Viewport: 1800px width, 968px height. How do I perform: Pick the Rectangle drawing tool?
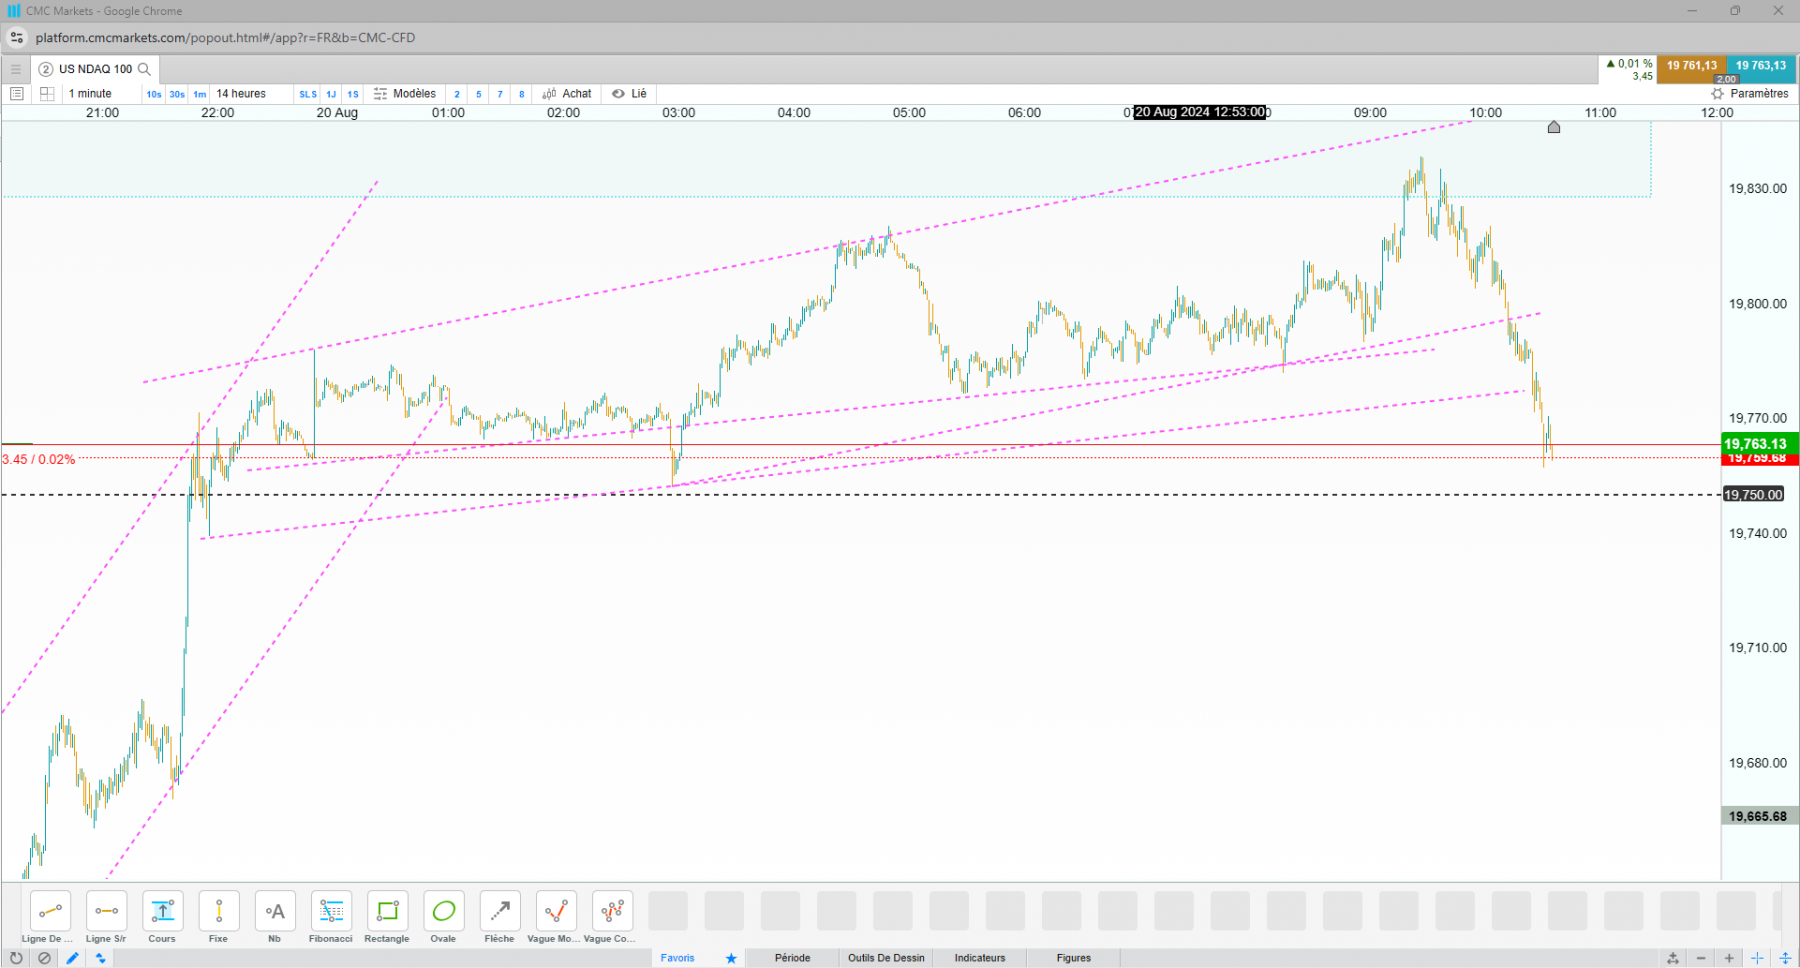pyautogui.click(x=387, y=917)
